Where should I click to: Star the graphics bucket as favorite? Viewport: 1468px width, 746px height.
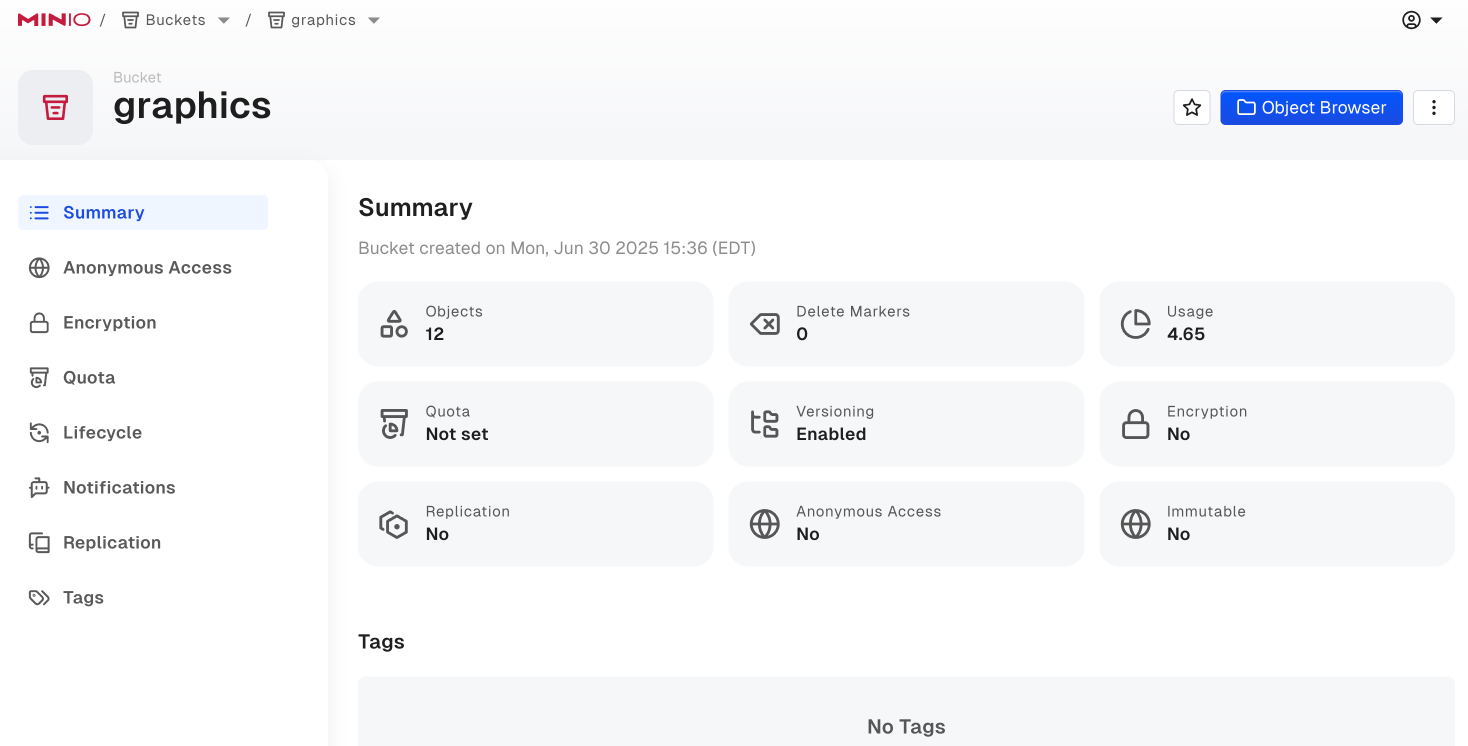tap(1191, 108)
